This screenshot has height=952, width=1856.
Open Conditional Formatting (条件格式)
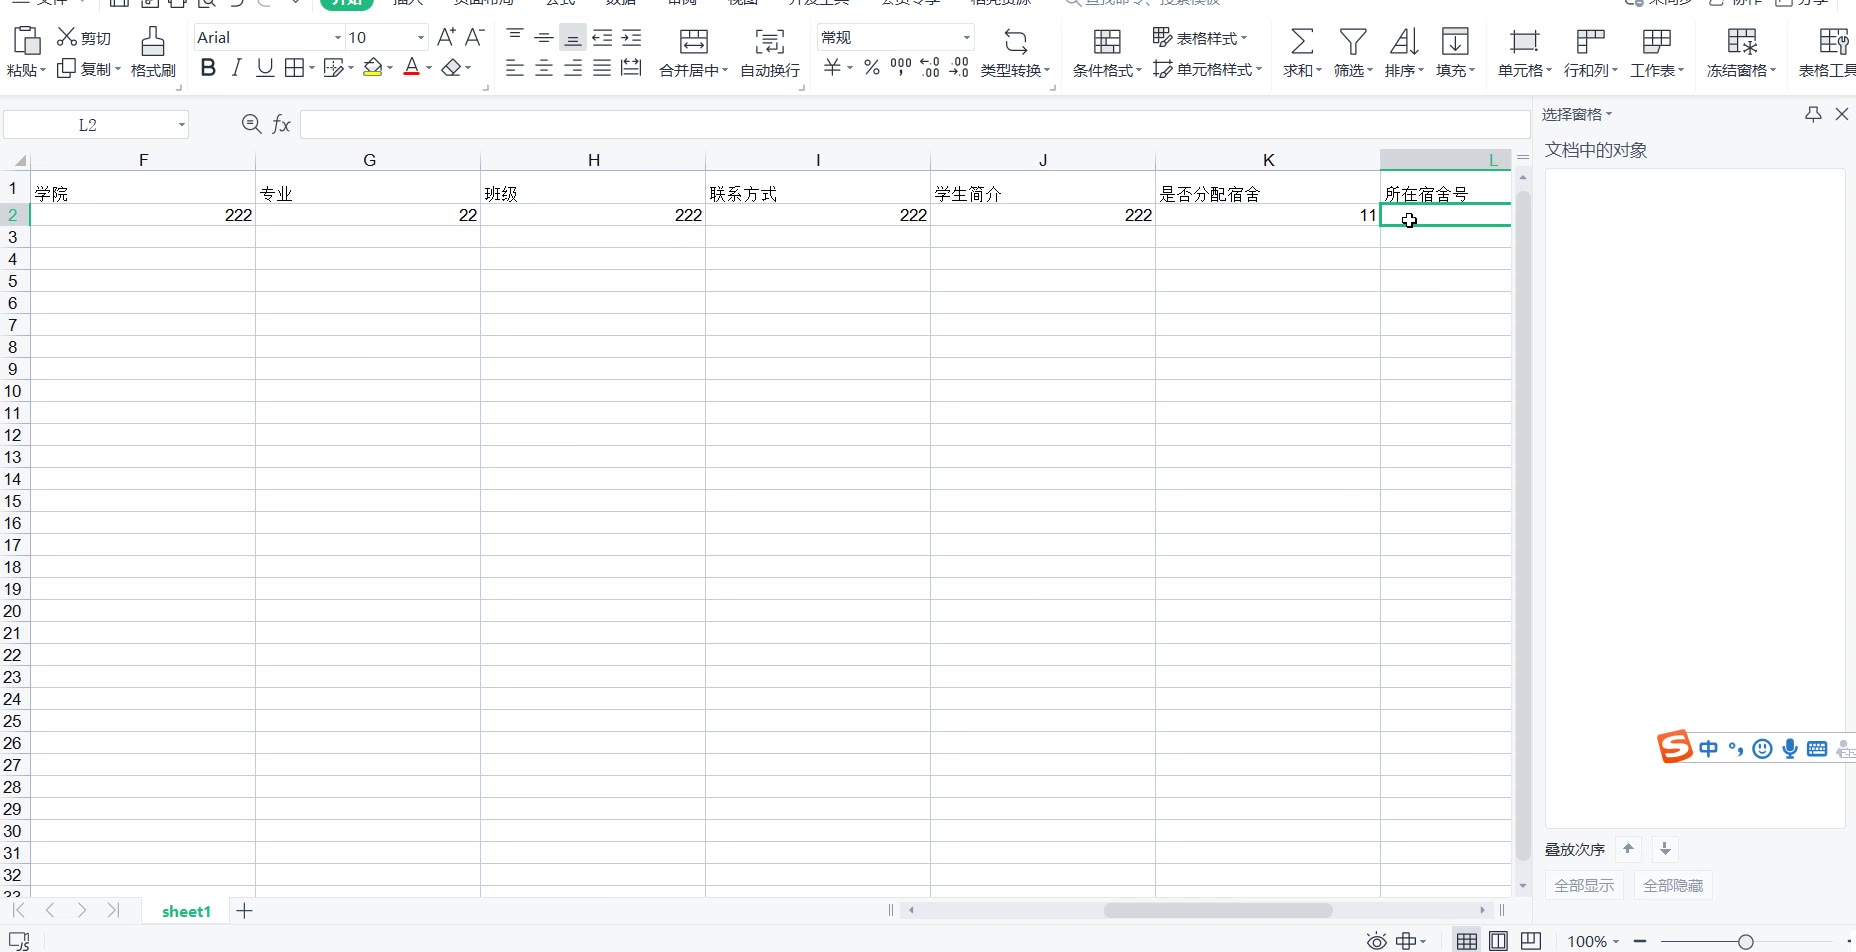[x=1107, y=52]
